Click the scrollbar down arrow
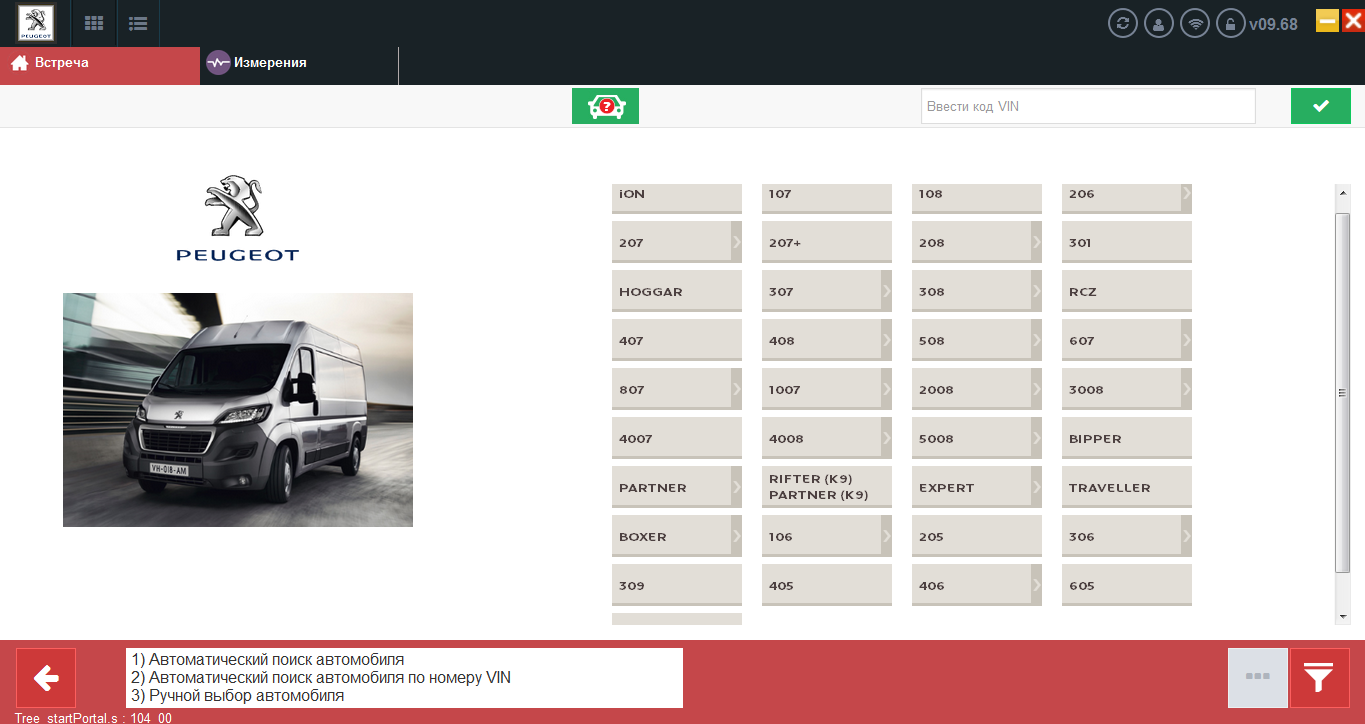Viewport: 1365px width, 724px height. 1343,617
